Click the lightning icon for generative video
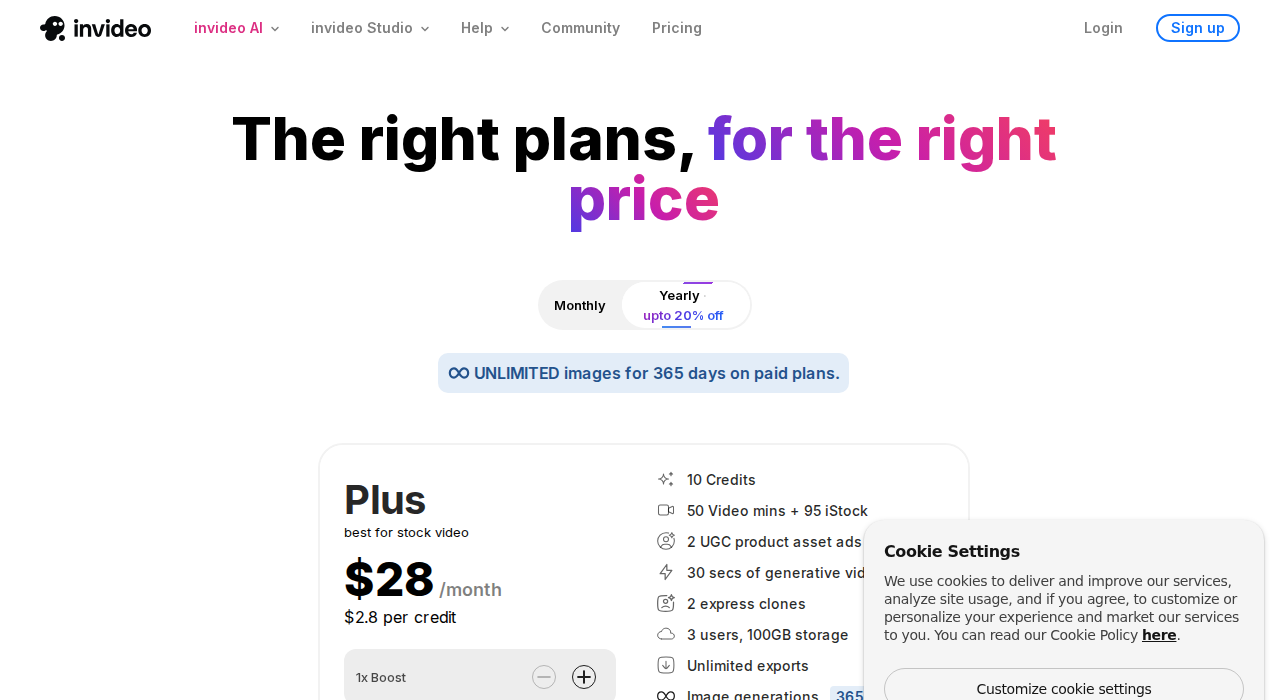The image size is (1280, 700). click(667, 572)
